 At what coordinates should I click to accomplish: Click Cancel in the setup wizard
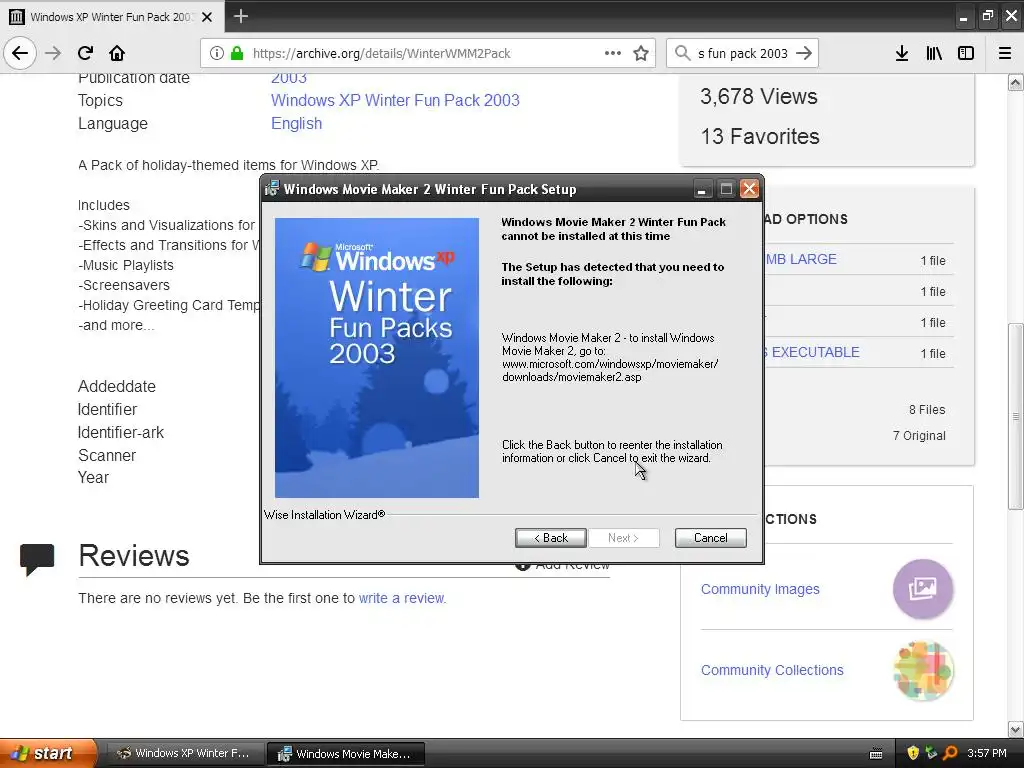[711, 538]
